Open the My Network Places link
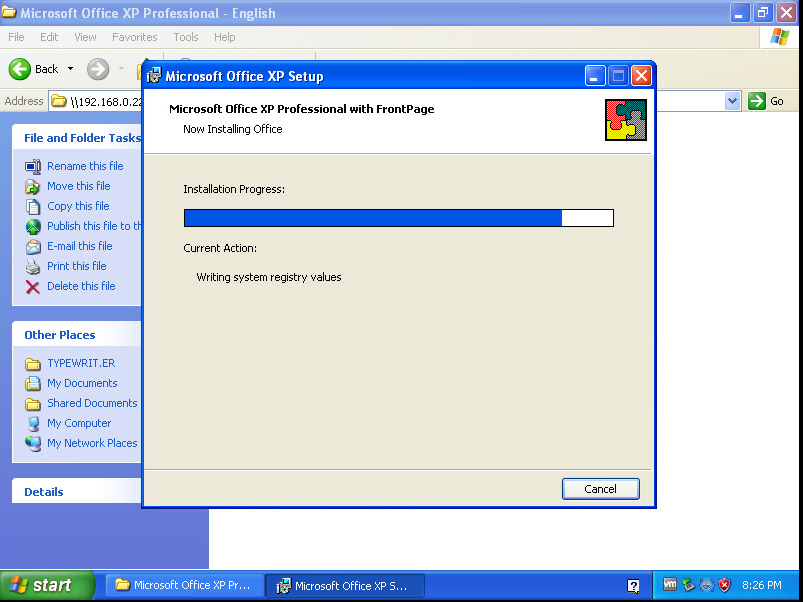 coord(92,443)
